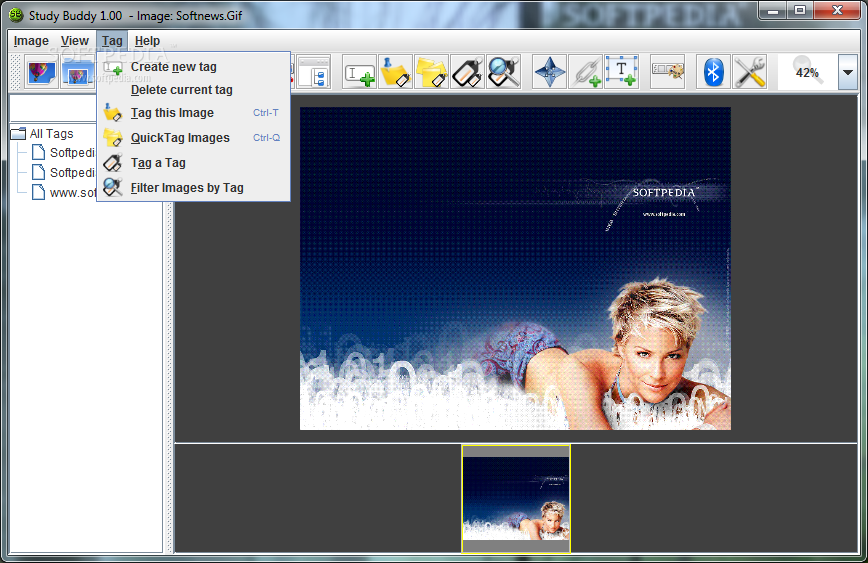Click the 42% zoom level indicator

[807, 73]
